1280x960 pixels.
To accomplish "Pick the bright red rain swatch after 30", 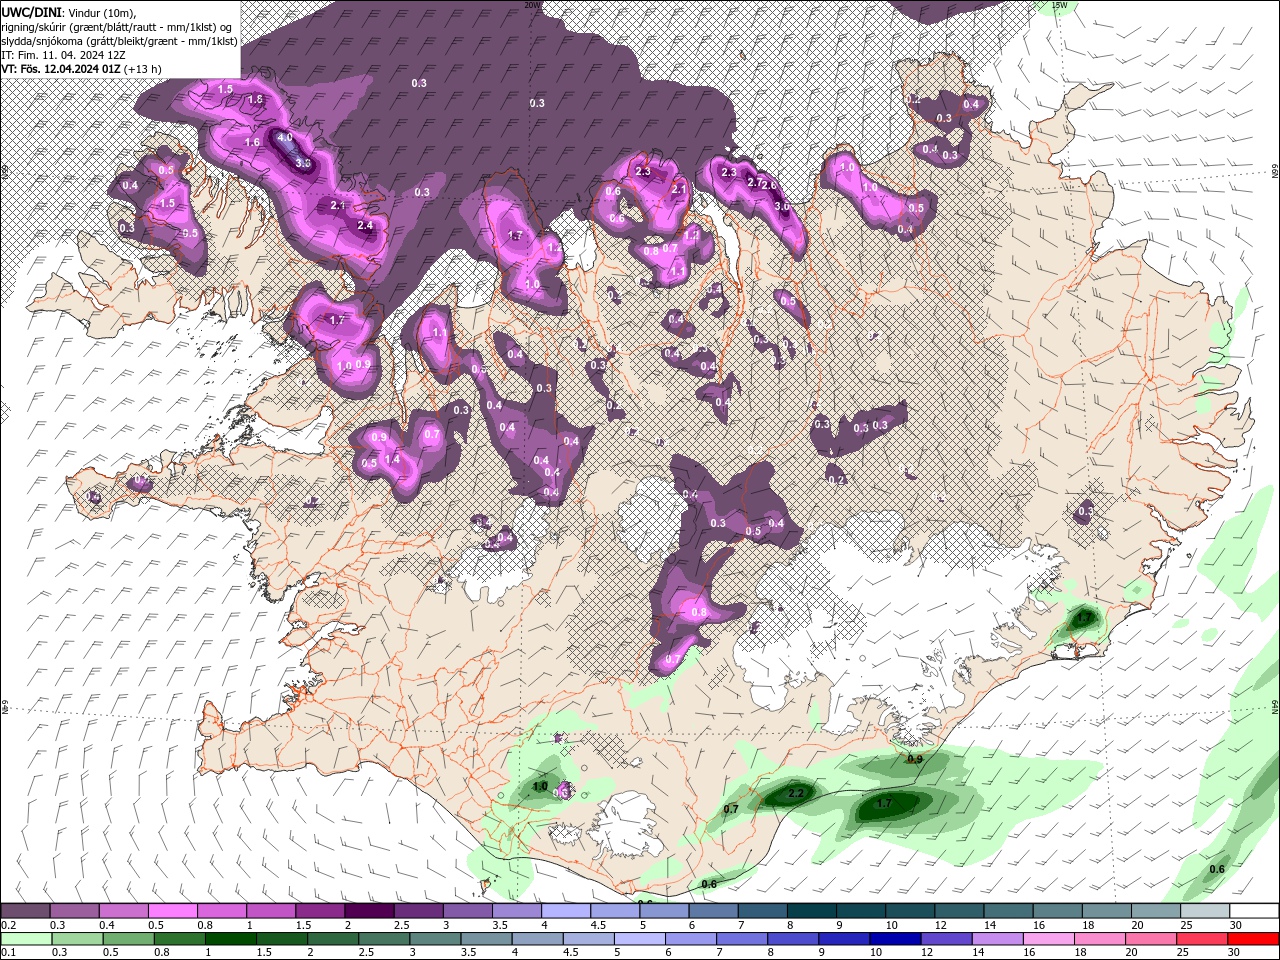I will pyautogui.click(x=1253, y=939).
